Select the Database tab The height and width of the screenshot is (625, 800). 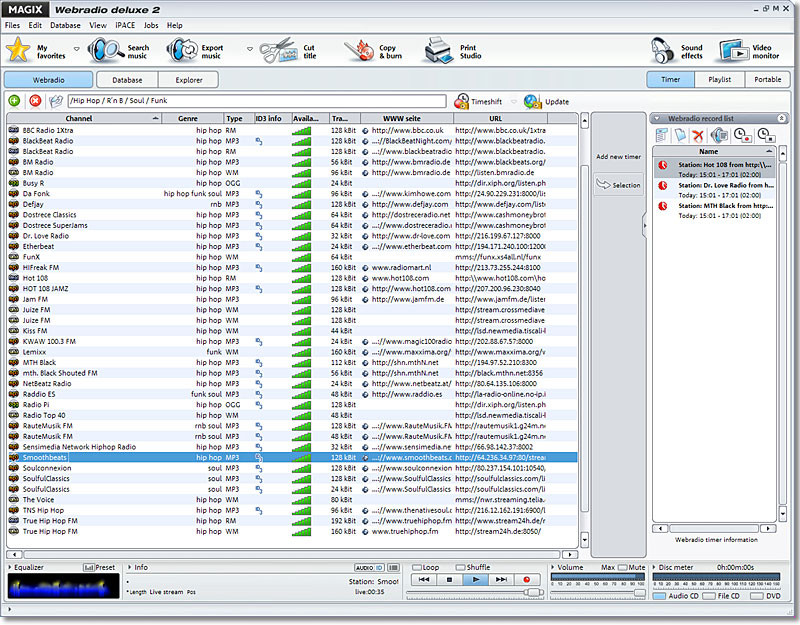[127, 80]
